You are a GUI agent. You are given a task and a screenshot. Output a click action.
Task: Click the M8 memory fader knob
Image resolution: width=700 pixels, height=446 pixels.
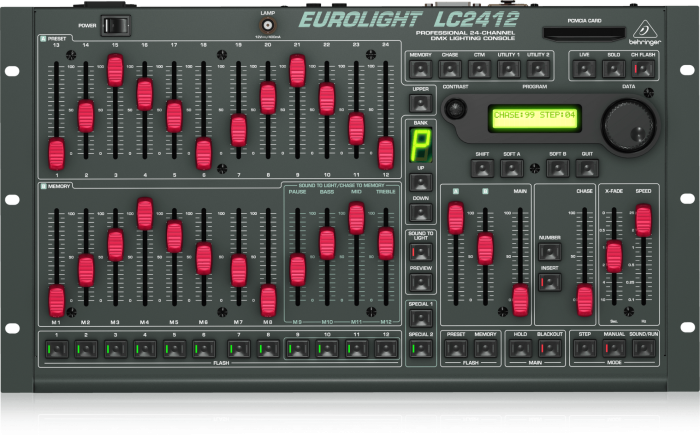click(268, 300)
